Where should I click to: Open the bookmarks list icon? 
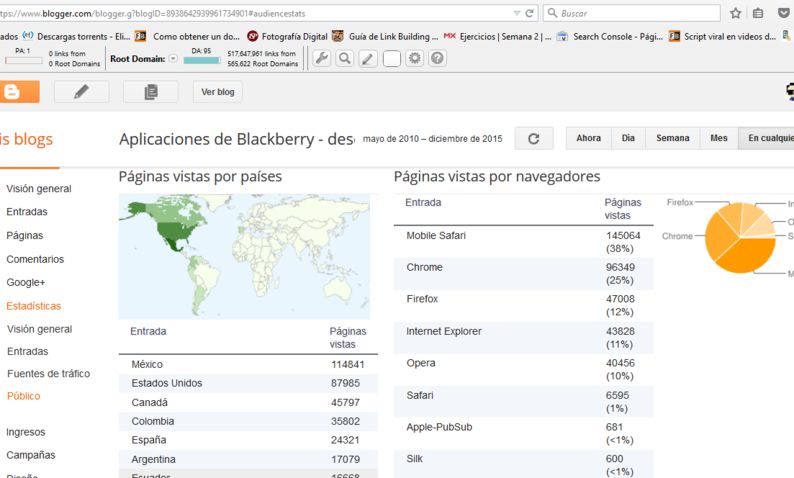click(x=758, y=13)
